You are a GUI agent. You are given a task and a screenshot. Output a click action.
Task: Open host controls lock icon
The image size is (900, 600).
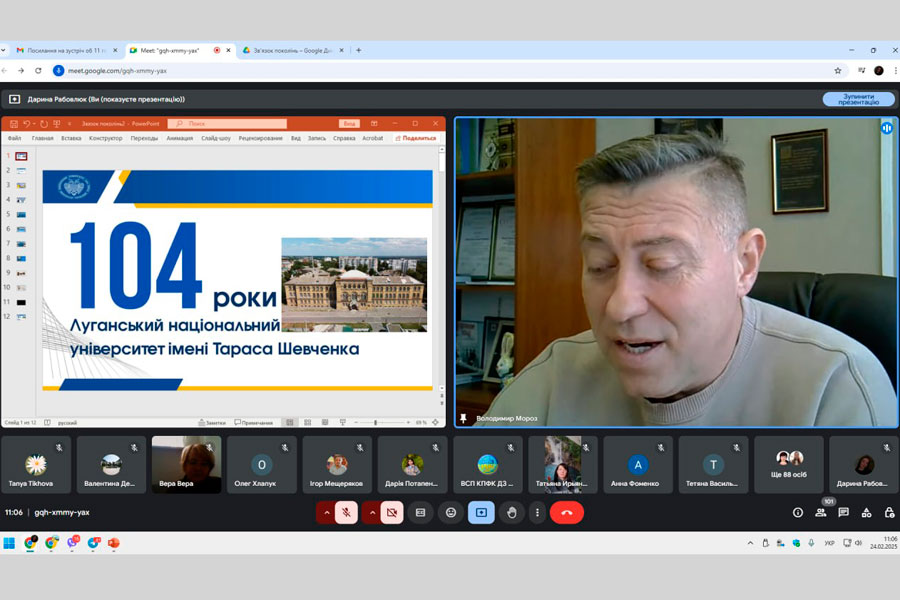(889, 512)
